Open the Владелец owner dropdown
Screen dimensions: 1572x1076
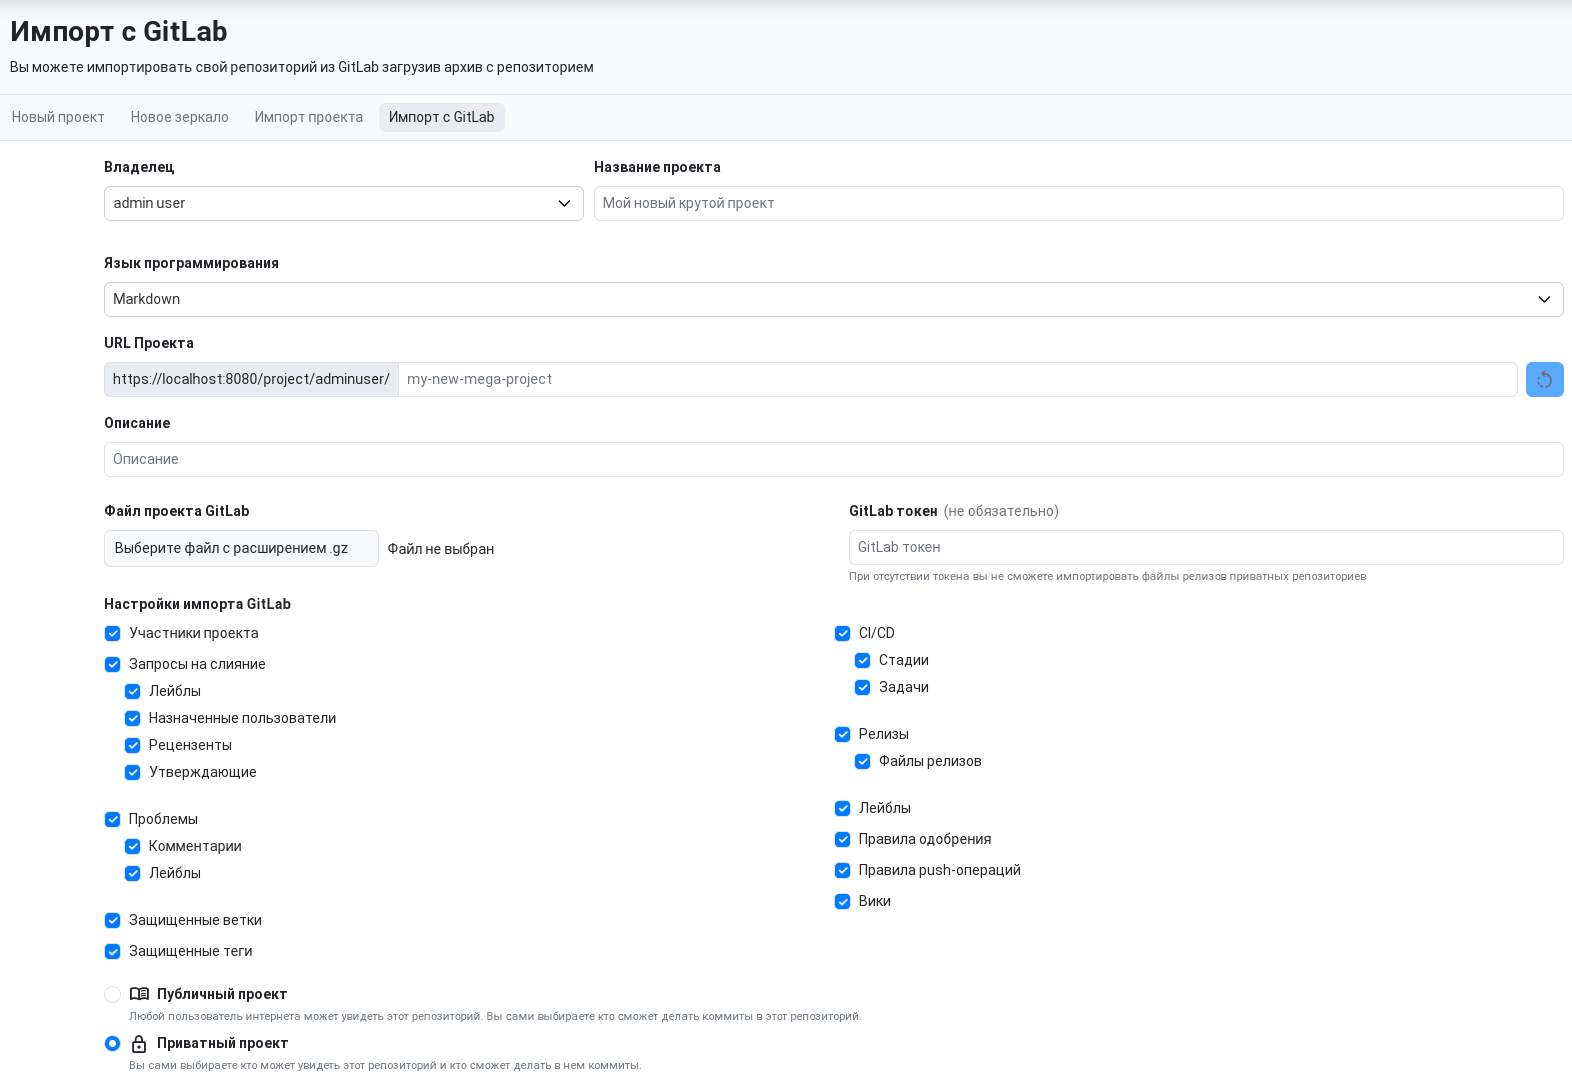344,203
